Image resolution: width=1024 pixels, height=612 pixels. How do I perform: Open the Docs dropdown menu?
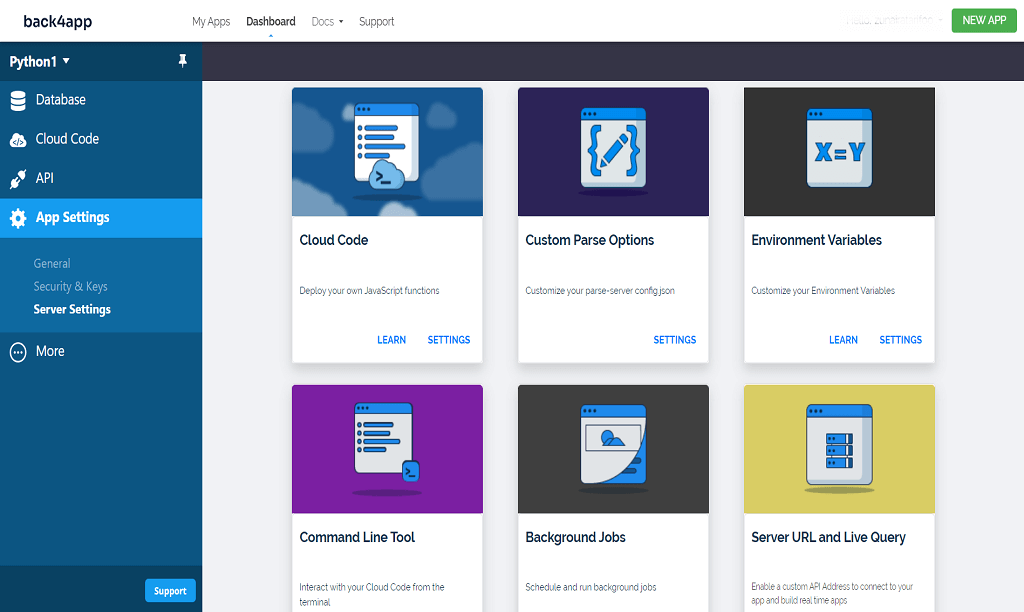point(327,22)
